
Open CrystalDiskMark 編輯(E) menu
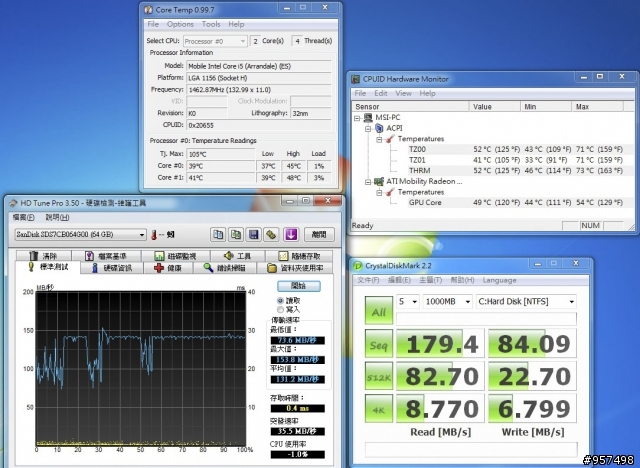[x=399, y=280]
